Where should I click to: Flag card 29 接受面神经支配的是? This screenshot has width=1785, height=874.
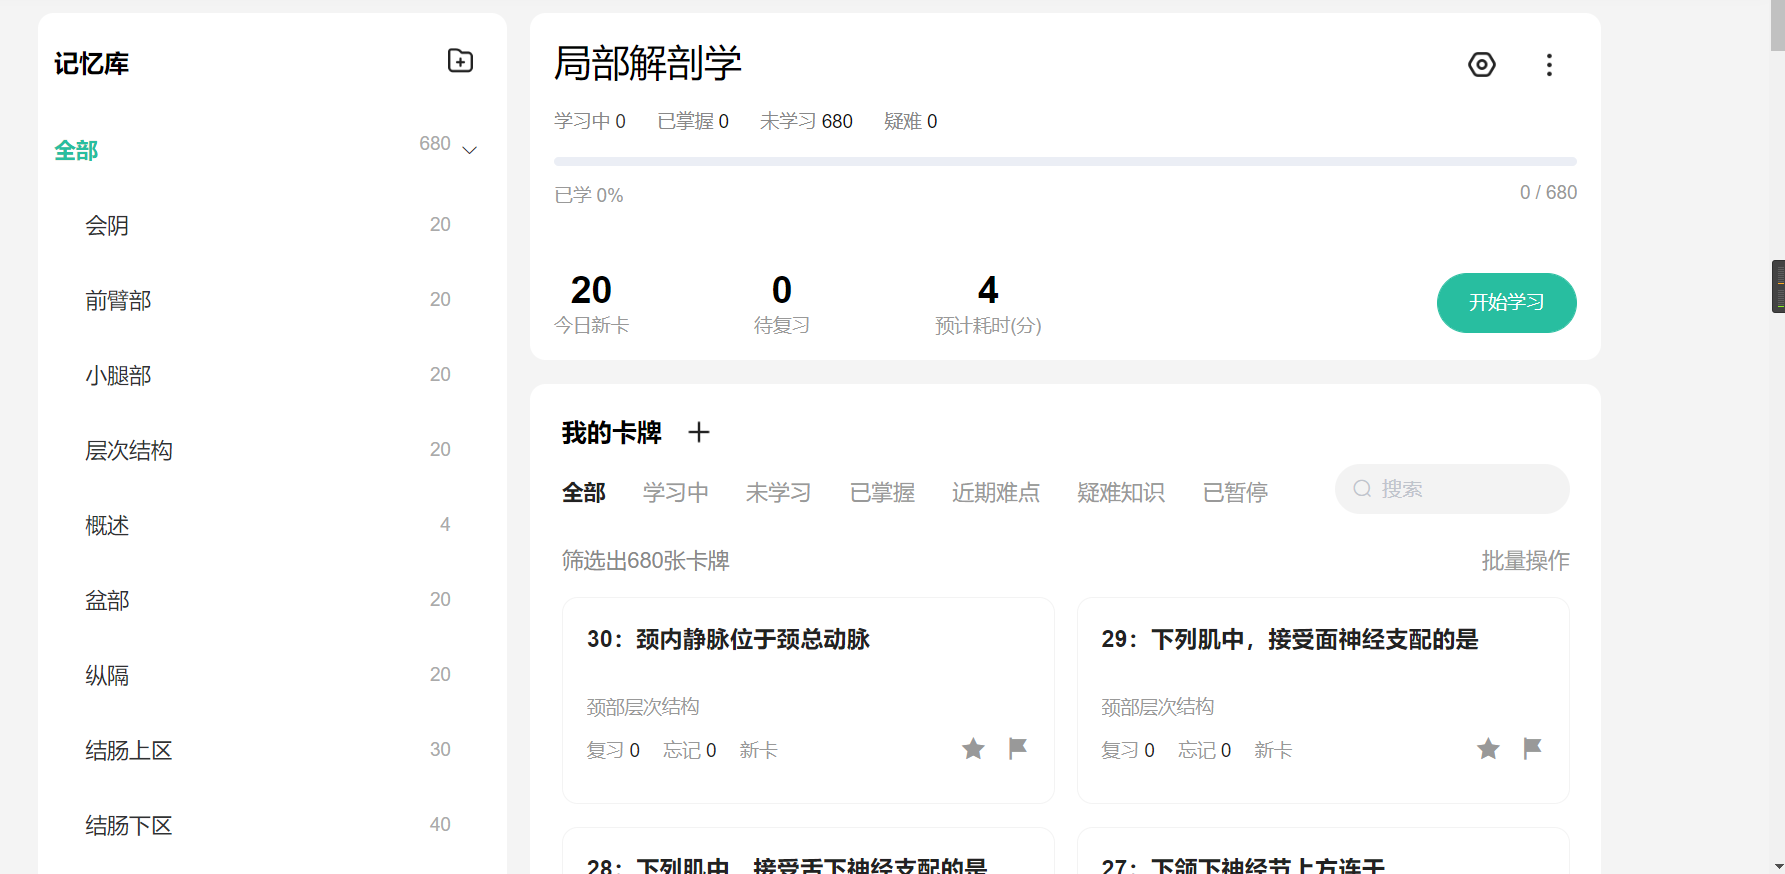click(1532, 748)
